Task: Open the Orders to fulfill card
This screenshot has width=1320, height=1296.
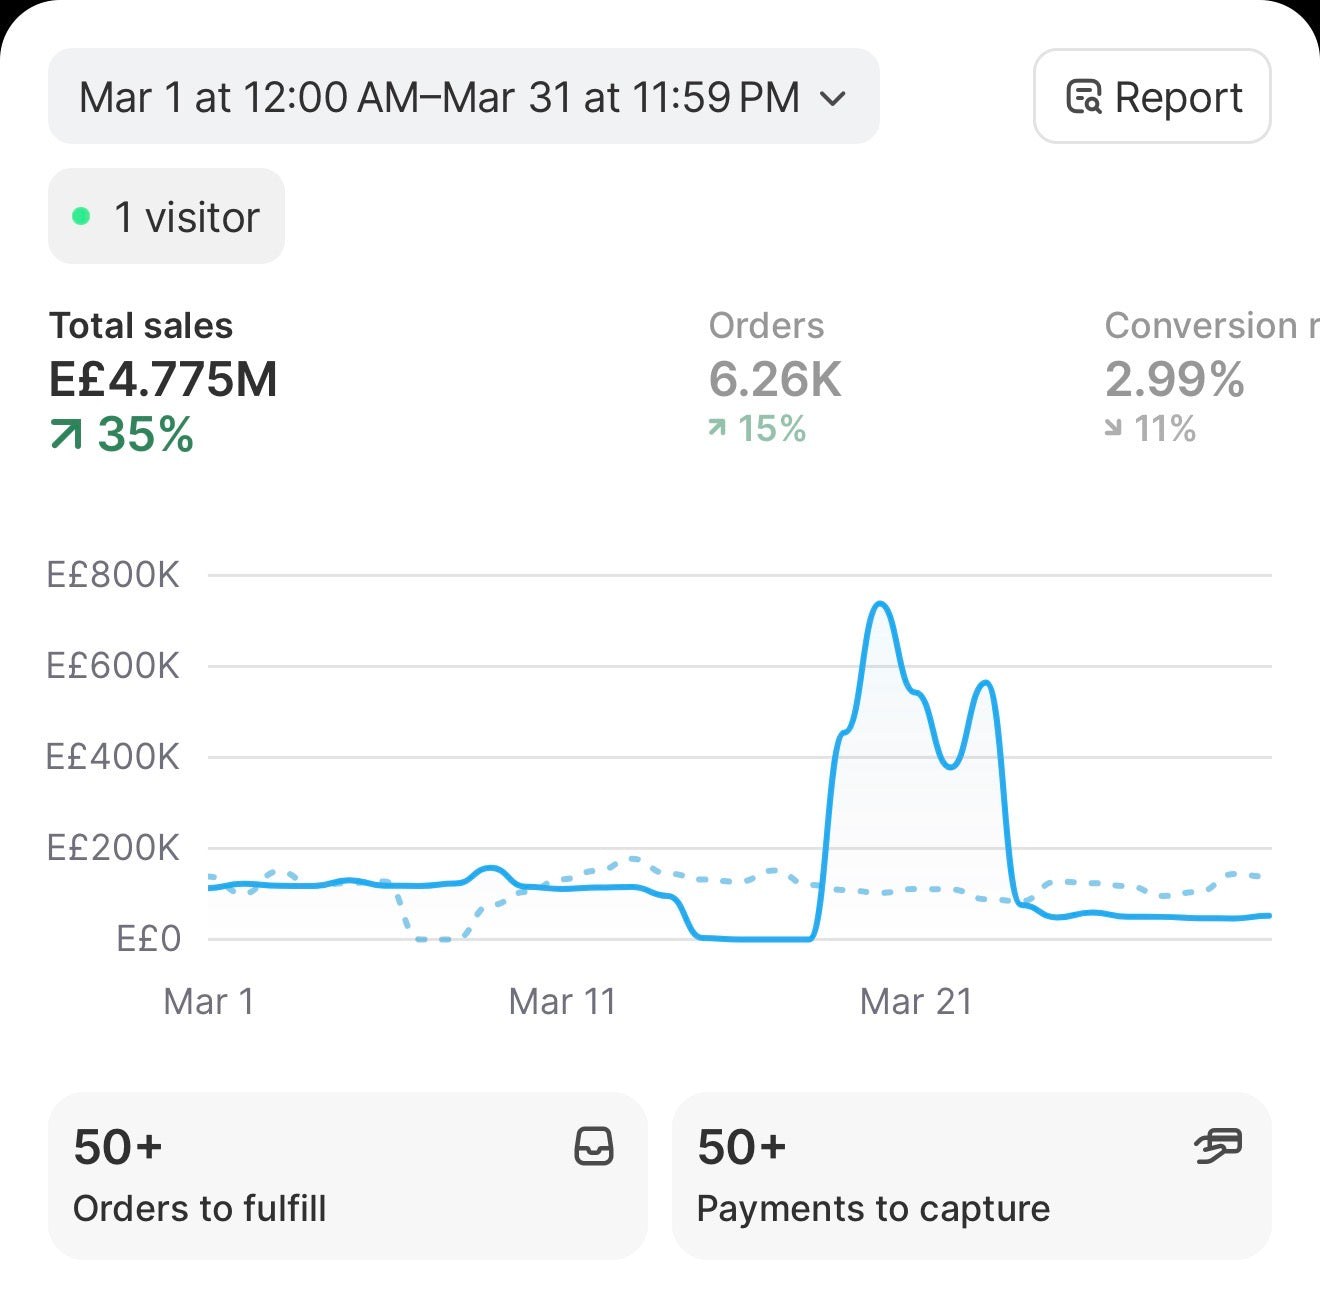Action: pyautogui.click(x=348, y=1176)
